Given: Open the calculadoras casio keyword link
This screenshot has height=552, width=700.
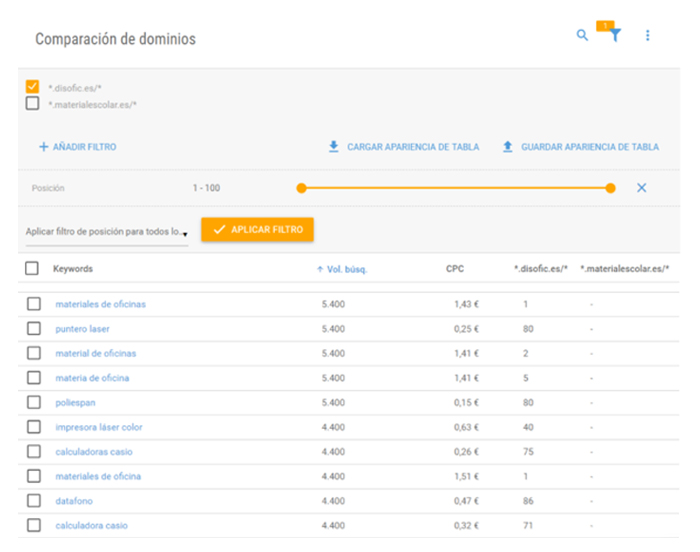Looking at the screenshot, I should 93,452.
